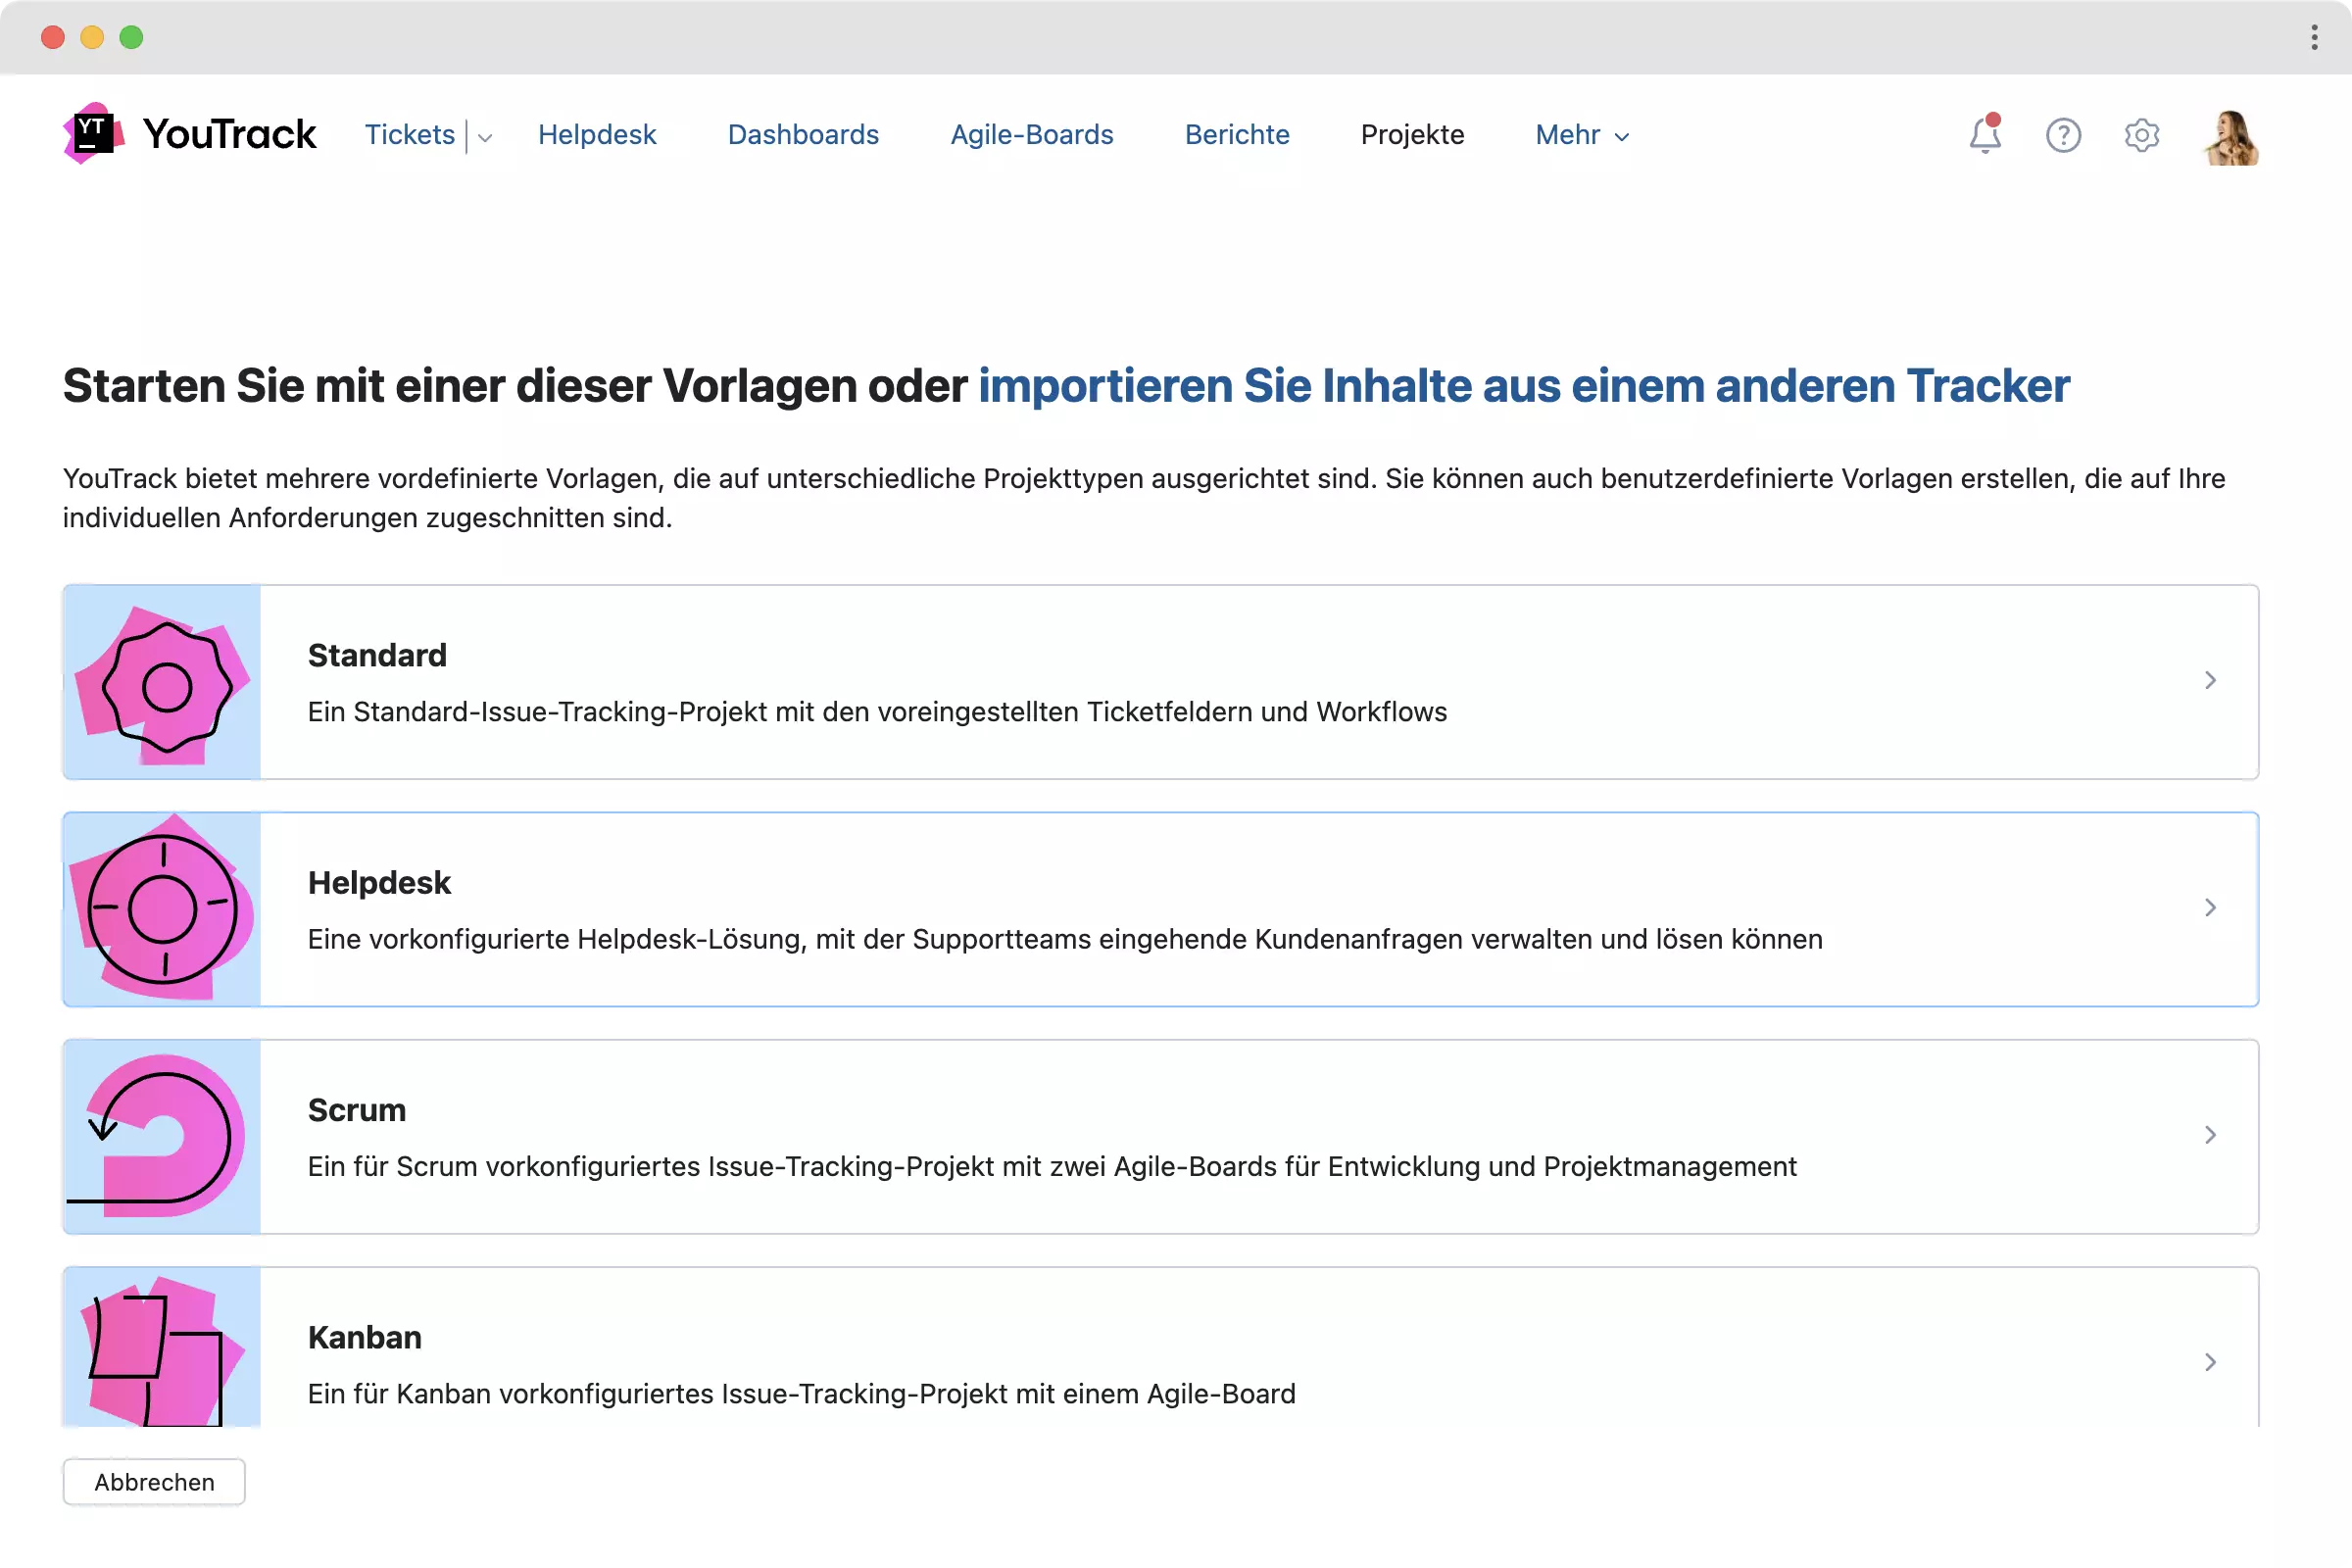2352x1568 pixels.
Task: Follow the import from another tracker link
Action: 1523,386
